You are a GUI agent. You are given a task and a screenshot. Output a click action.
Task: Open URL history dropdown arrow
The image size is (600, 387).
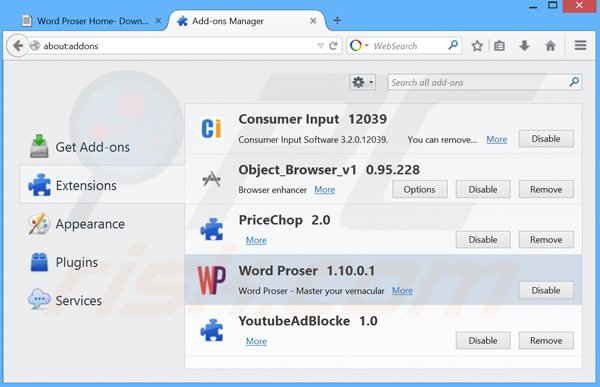click(321, 46)
